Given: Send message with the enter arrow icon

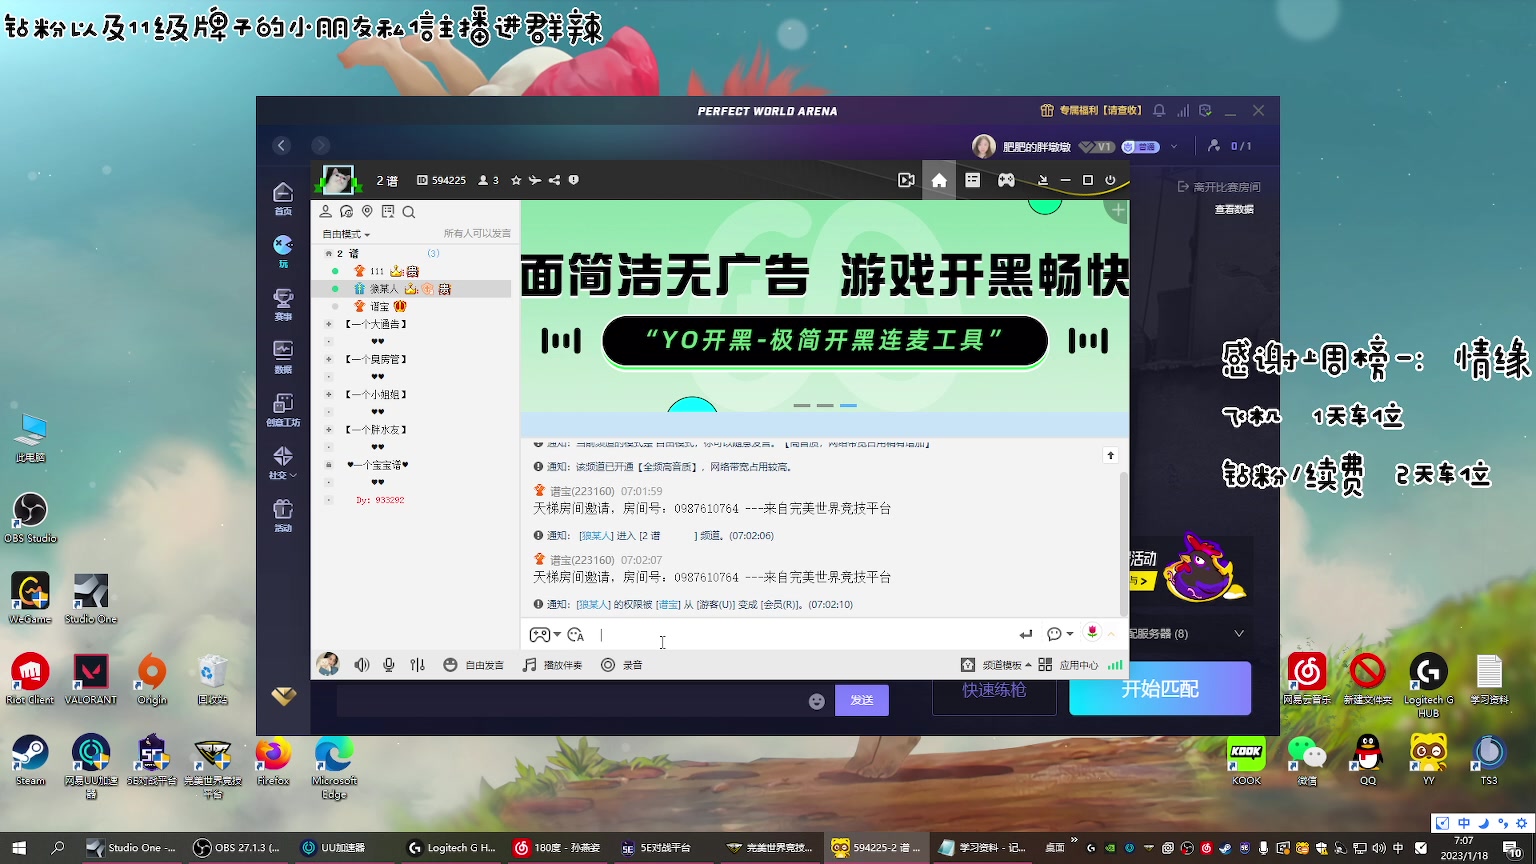Looking at the screenshot, I should point(1026,634).
